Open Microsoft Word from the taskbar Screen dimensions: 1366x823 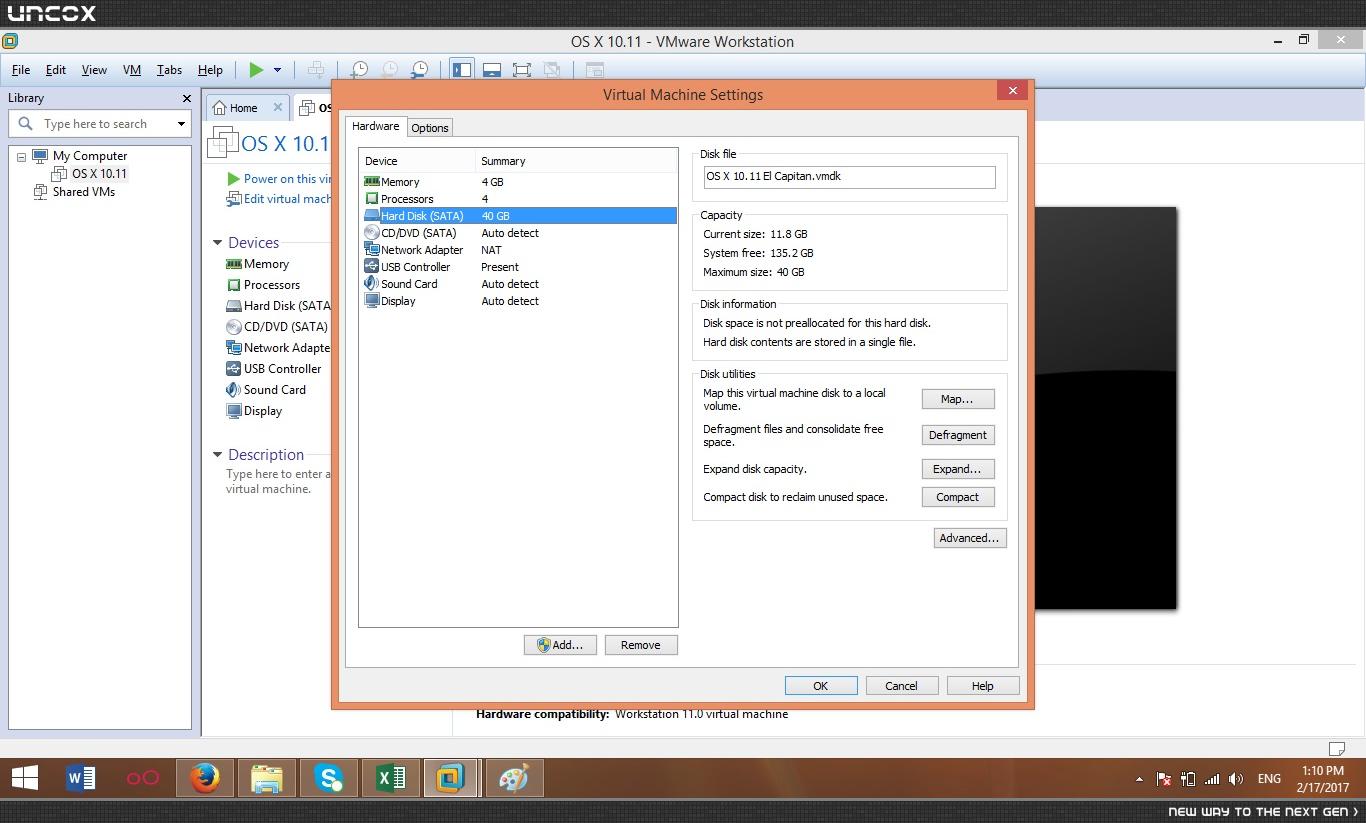pos(81,778)
